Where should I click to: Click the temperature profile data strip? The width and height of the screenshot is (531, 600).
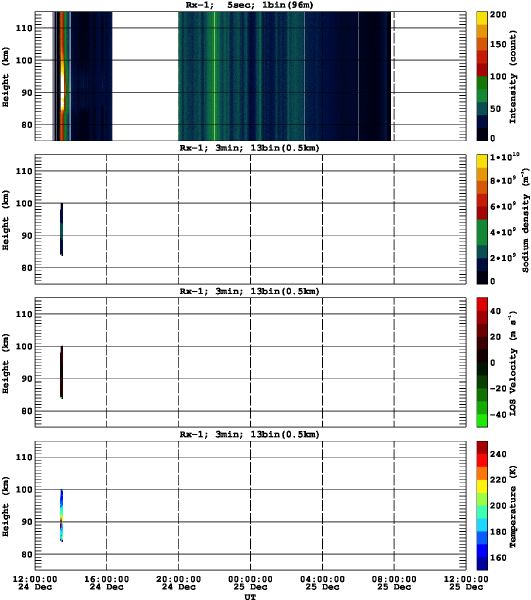point(61,515)
